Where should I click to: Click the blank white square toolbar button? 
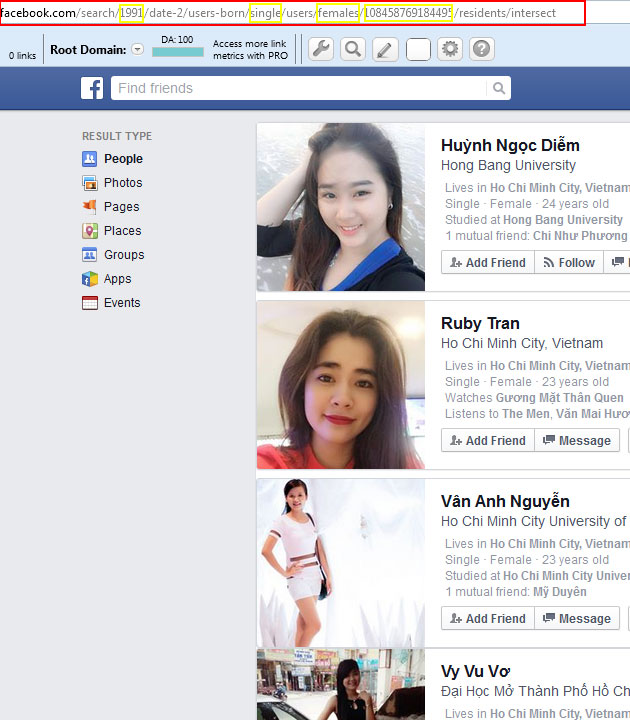[418, 49]
